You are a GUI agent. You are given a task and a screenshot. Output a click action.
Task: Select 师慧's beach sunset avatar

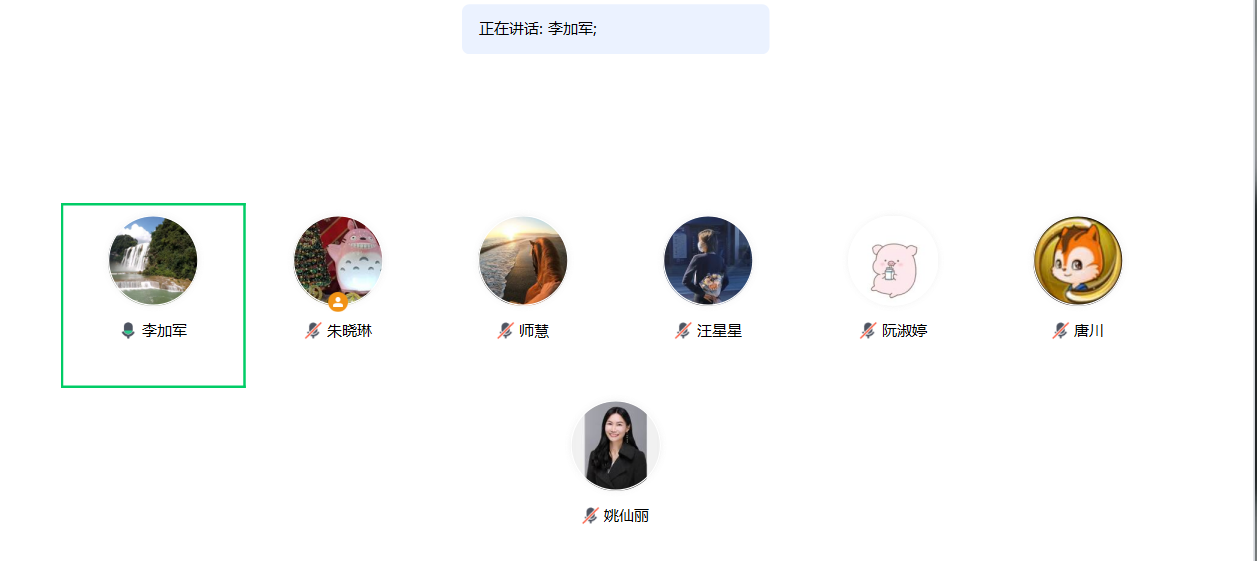pos(523,260)
